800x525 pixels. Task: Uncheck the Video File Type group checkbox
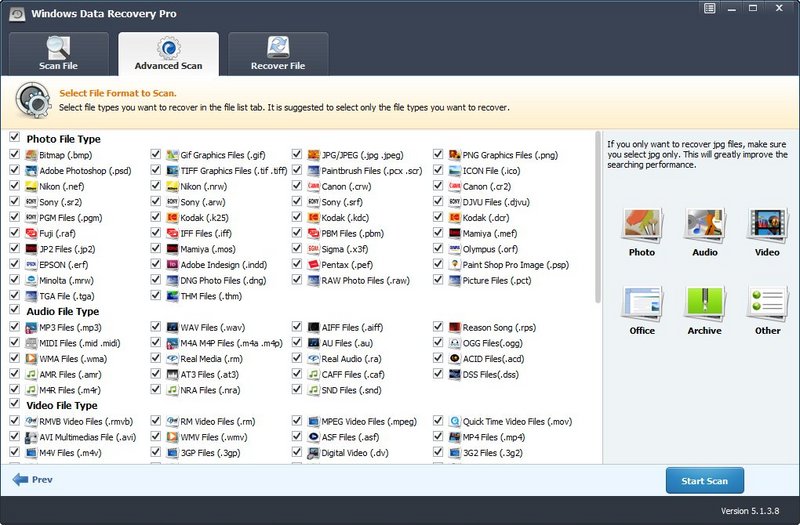click(14, 404)
